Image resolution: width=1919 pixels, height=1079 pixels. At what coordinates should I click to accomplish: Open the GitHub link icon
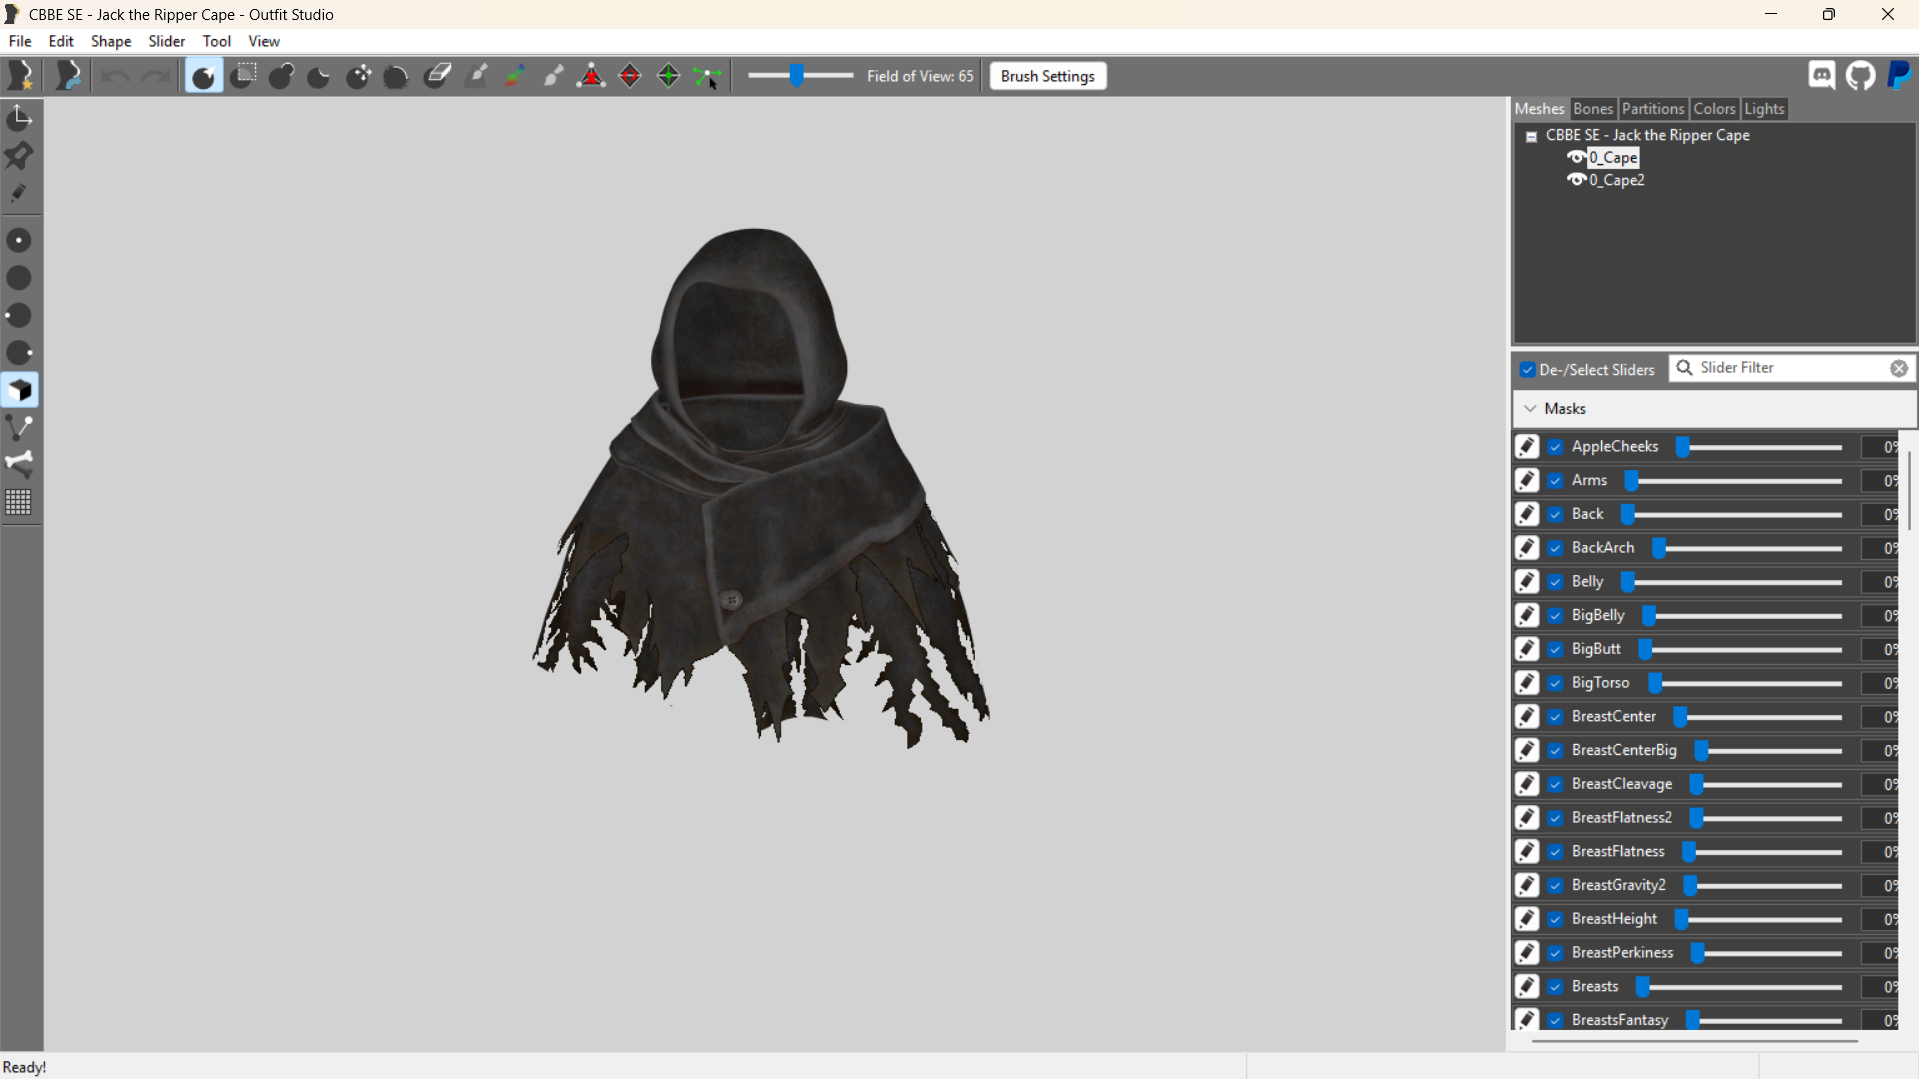click(1860, 76)
